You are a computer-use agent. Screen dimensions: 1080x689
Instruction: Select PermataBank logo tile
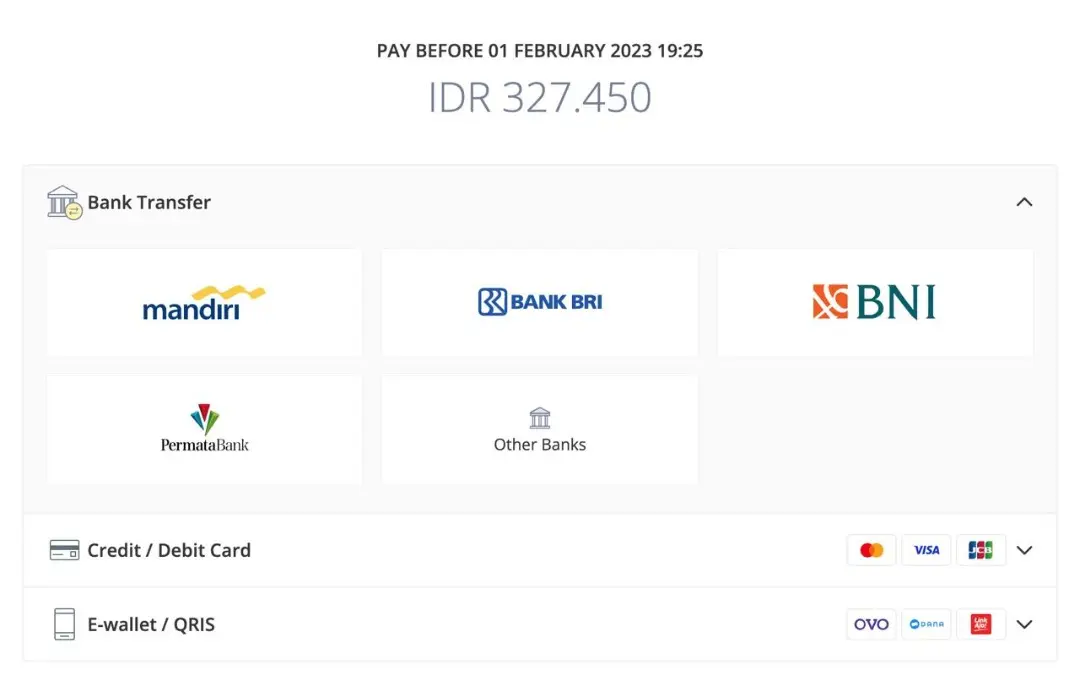coord(204,429)
